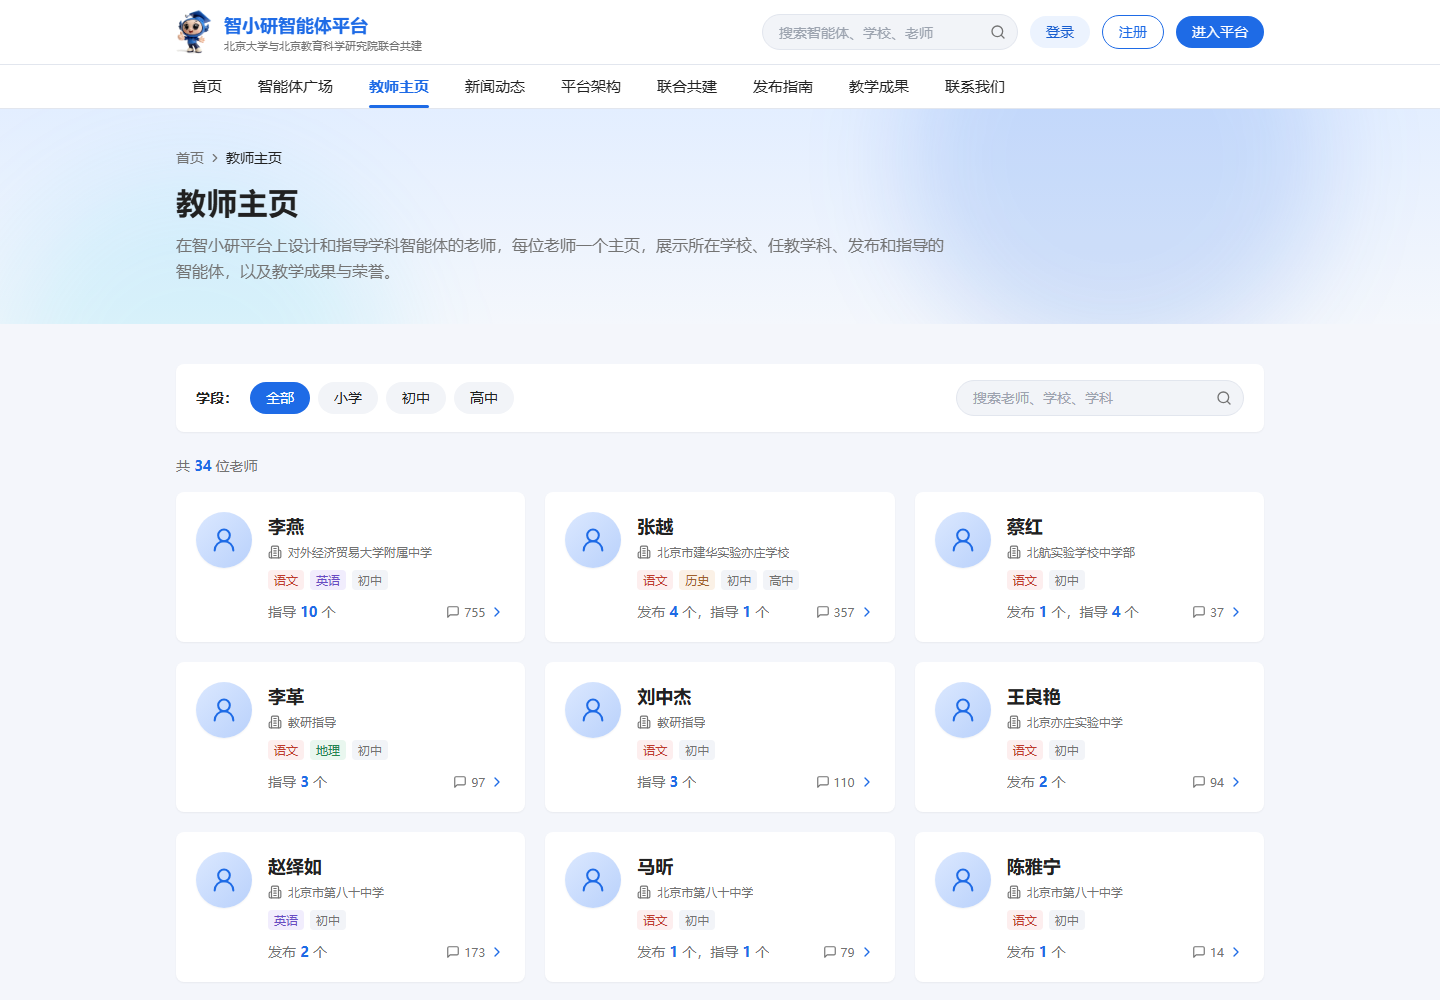Open teacher name 刘中杰
This screenshot has width=1440, height=1000.
pos(664,697)
